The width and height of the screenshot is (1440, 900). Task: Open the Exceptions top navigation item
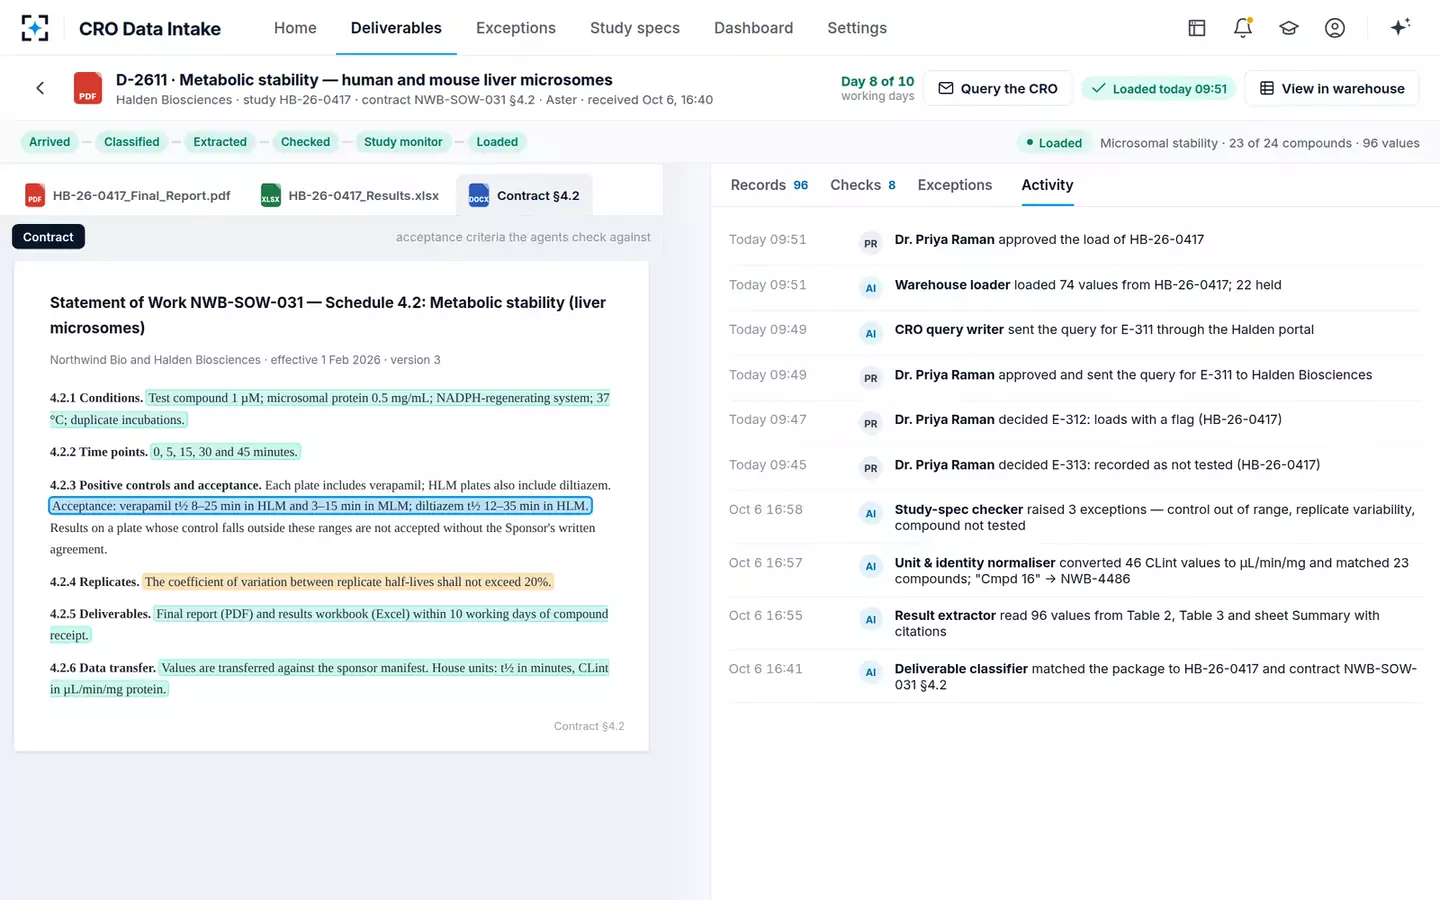point(516,28)
